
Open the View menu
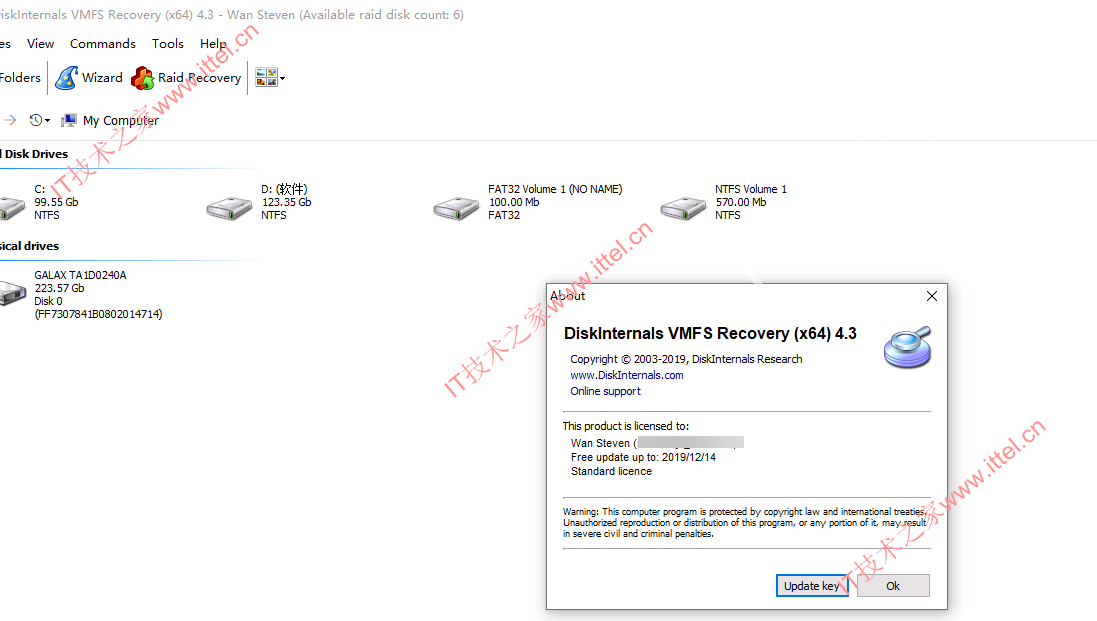(x=41, y=43)
